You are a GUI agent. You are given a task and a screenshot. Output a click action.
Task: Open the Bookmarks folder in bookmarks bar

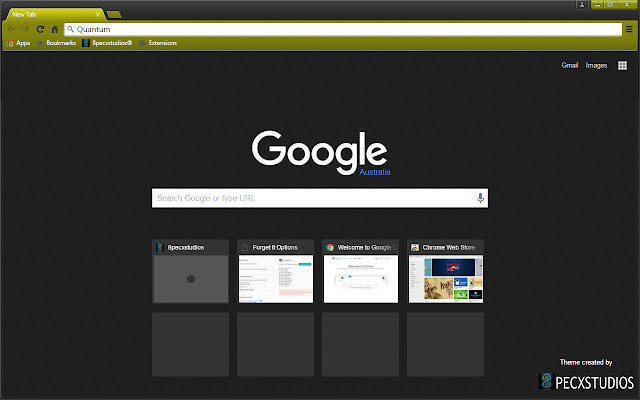click(x=56, y=43)
